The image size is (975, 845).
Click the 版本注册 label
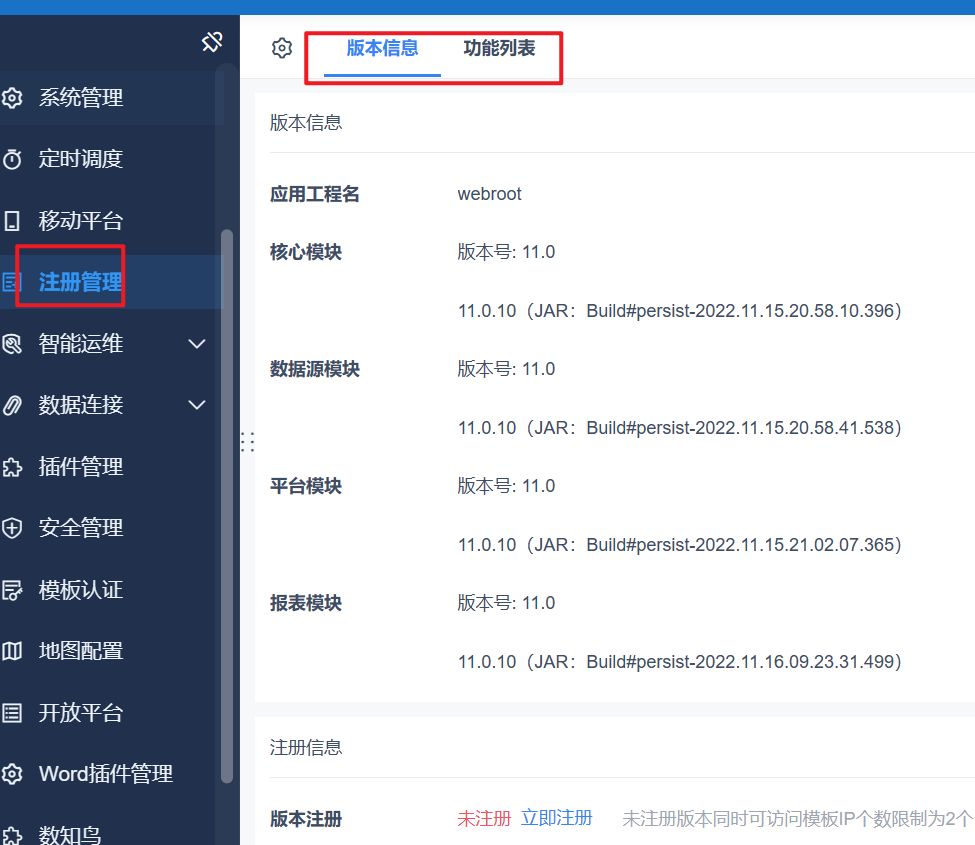pos(306,819)
